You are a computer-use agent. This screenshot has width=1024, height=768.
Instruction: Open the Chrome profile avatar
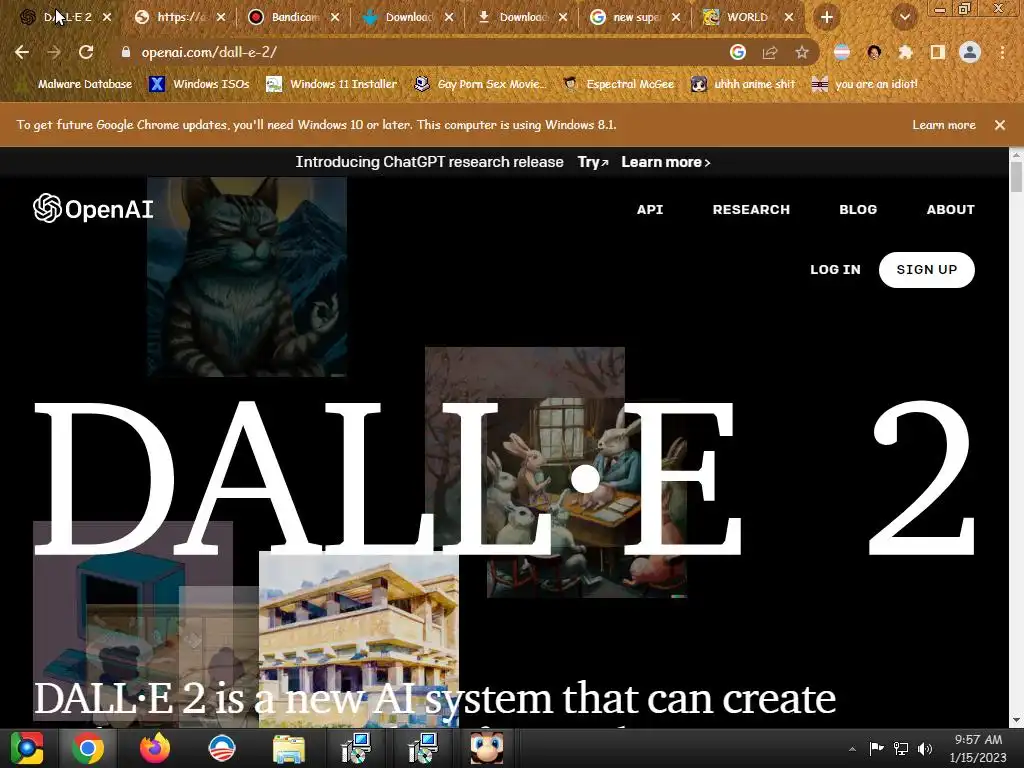970,52
